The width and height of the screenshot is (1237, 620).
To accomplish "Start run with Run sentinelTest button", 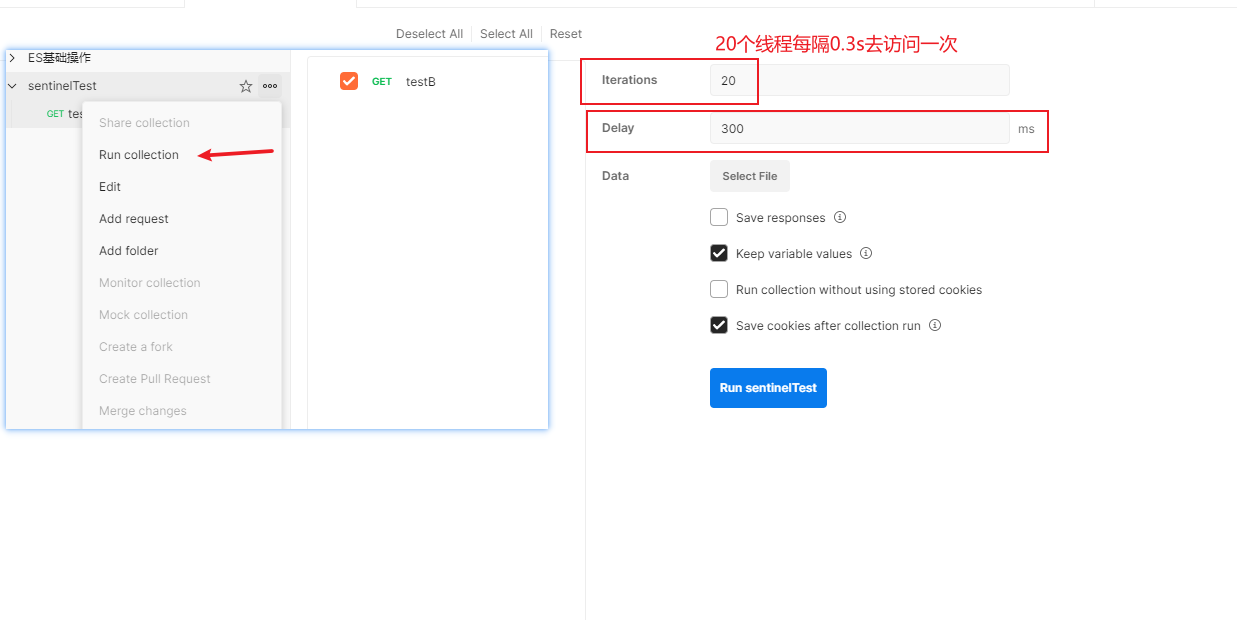I will tap(768, 388).
